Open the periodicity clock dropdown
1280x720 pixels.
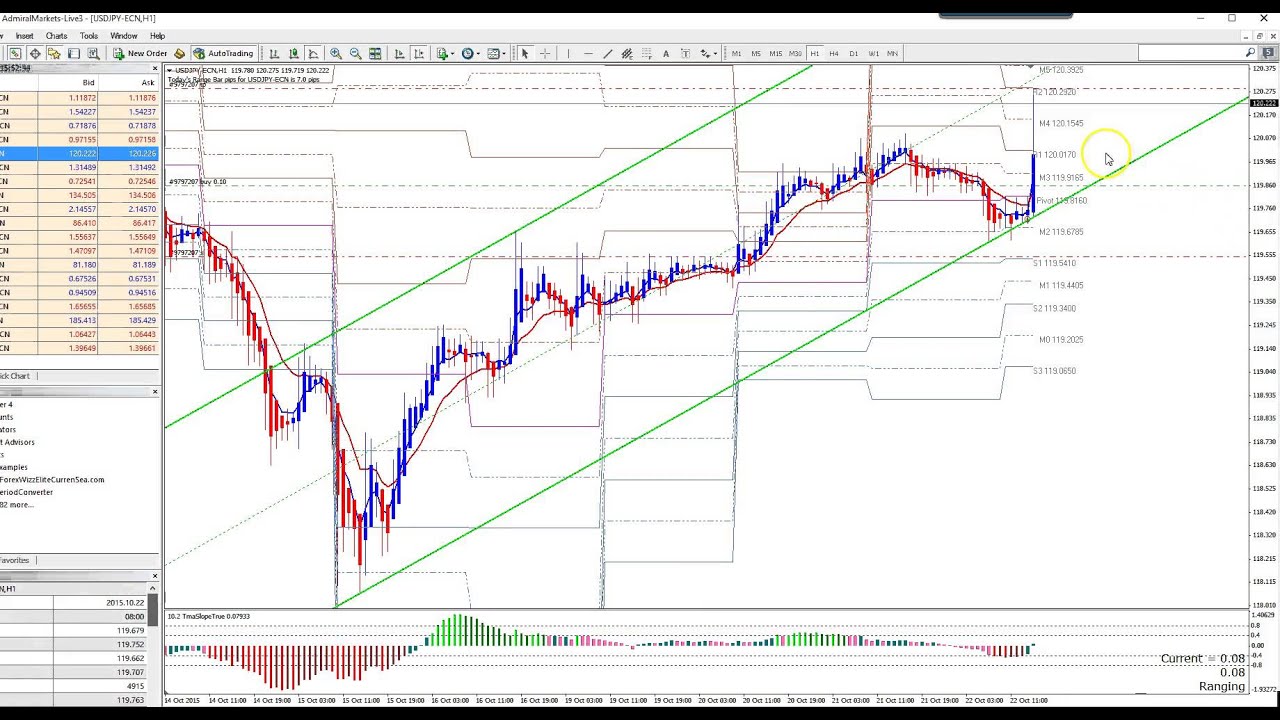[470, 53]
